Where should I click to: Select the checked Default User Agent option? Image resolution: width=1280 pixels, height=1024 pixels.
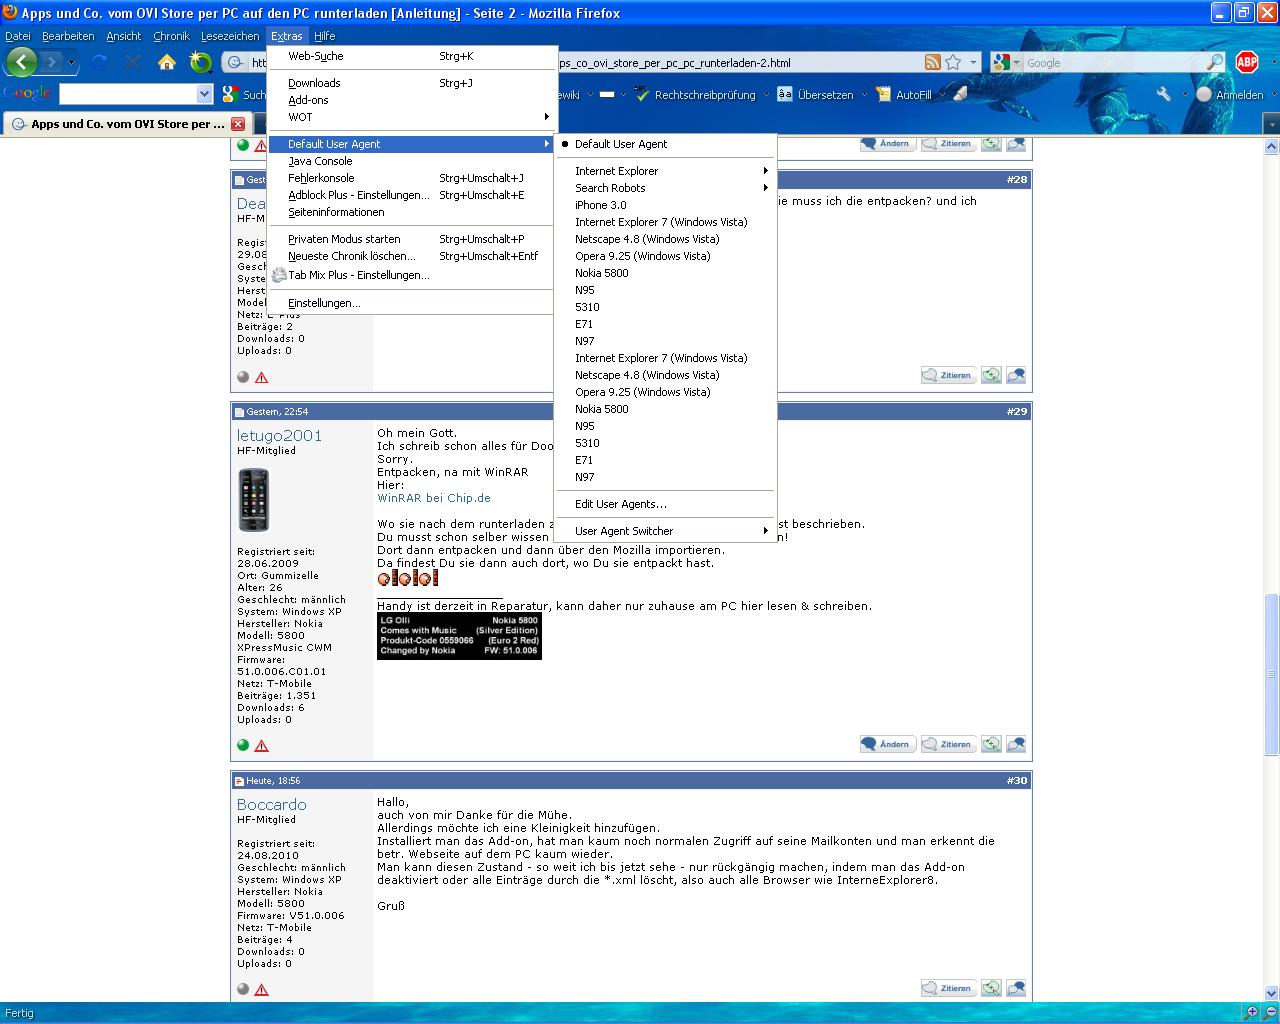[x=665, y=144]
